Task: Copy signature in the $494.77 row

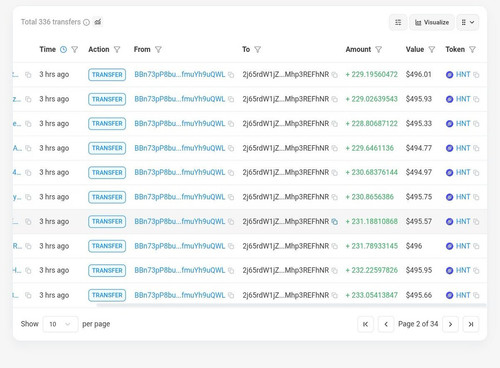Action: pyautogui.click(x=28, y=148)
